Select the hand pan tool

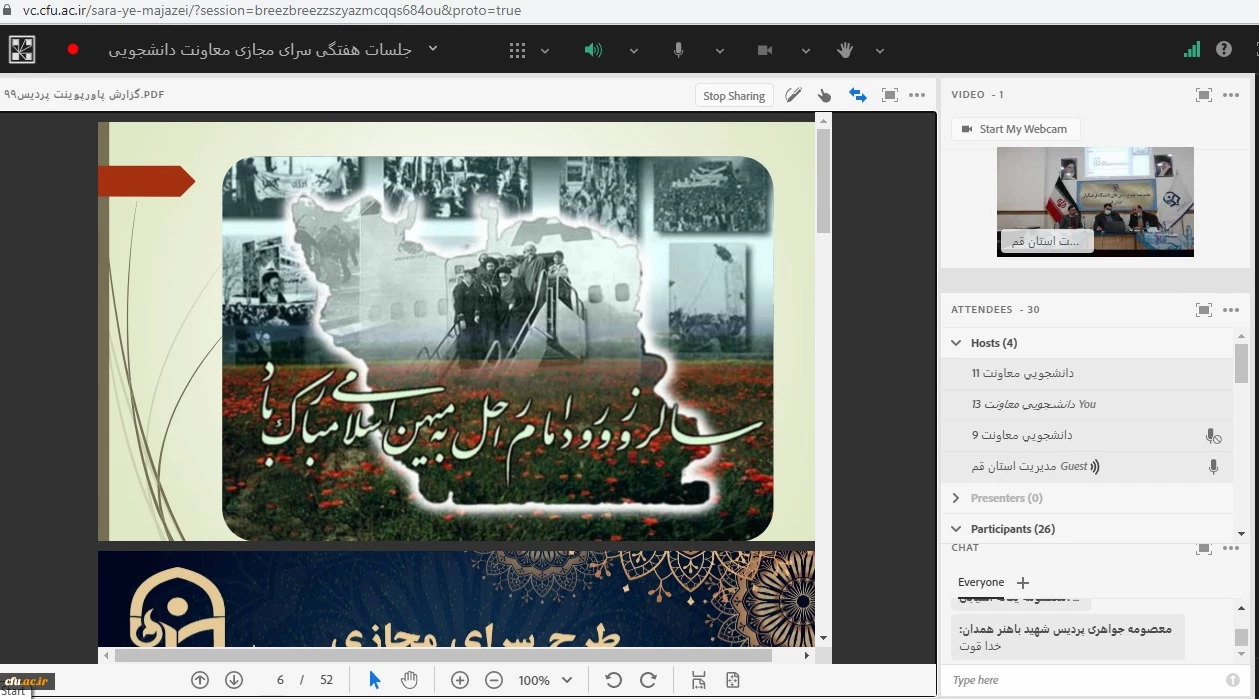point(409,680)
